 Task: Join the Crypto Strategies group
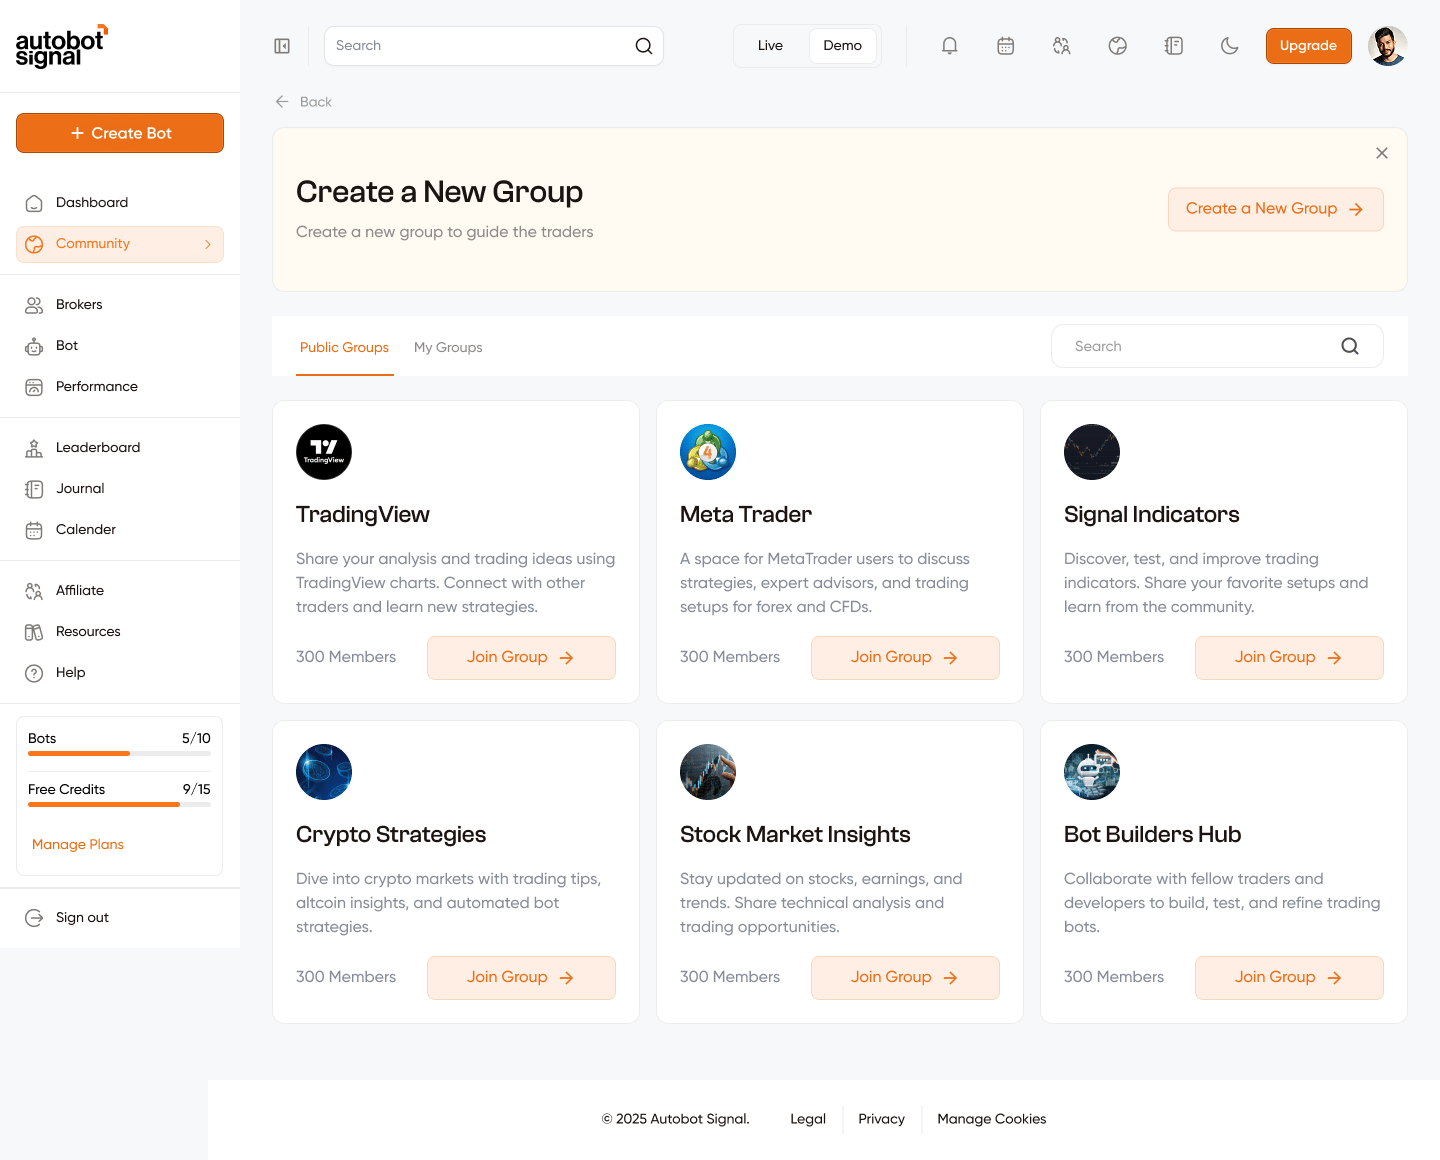click(521, 978)
